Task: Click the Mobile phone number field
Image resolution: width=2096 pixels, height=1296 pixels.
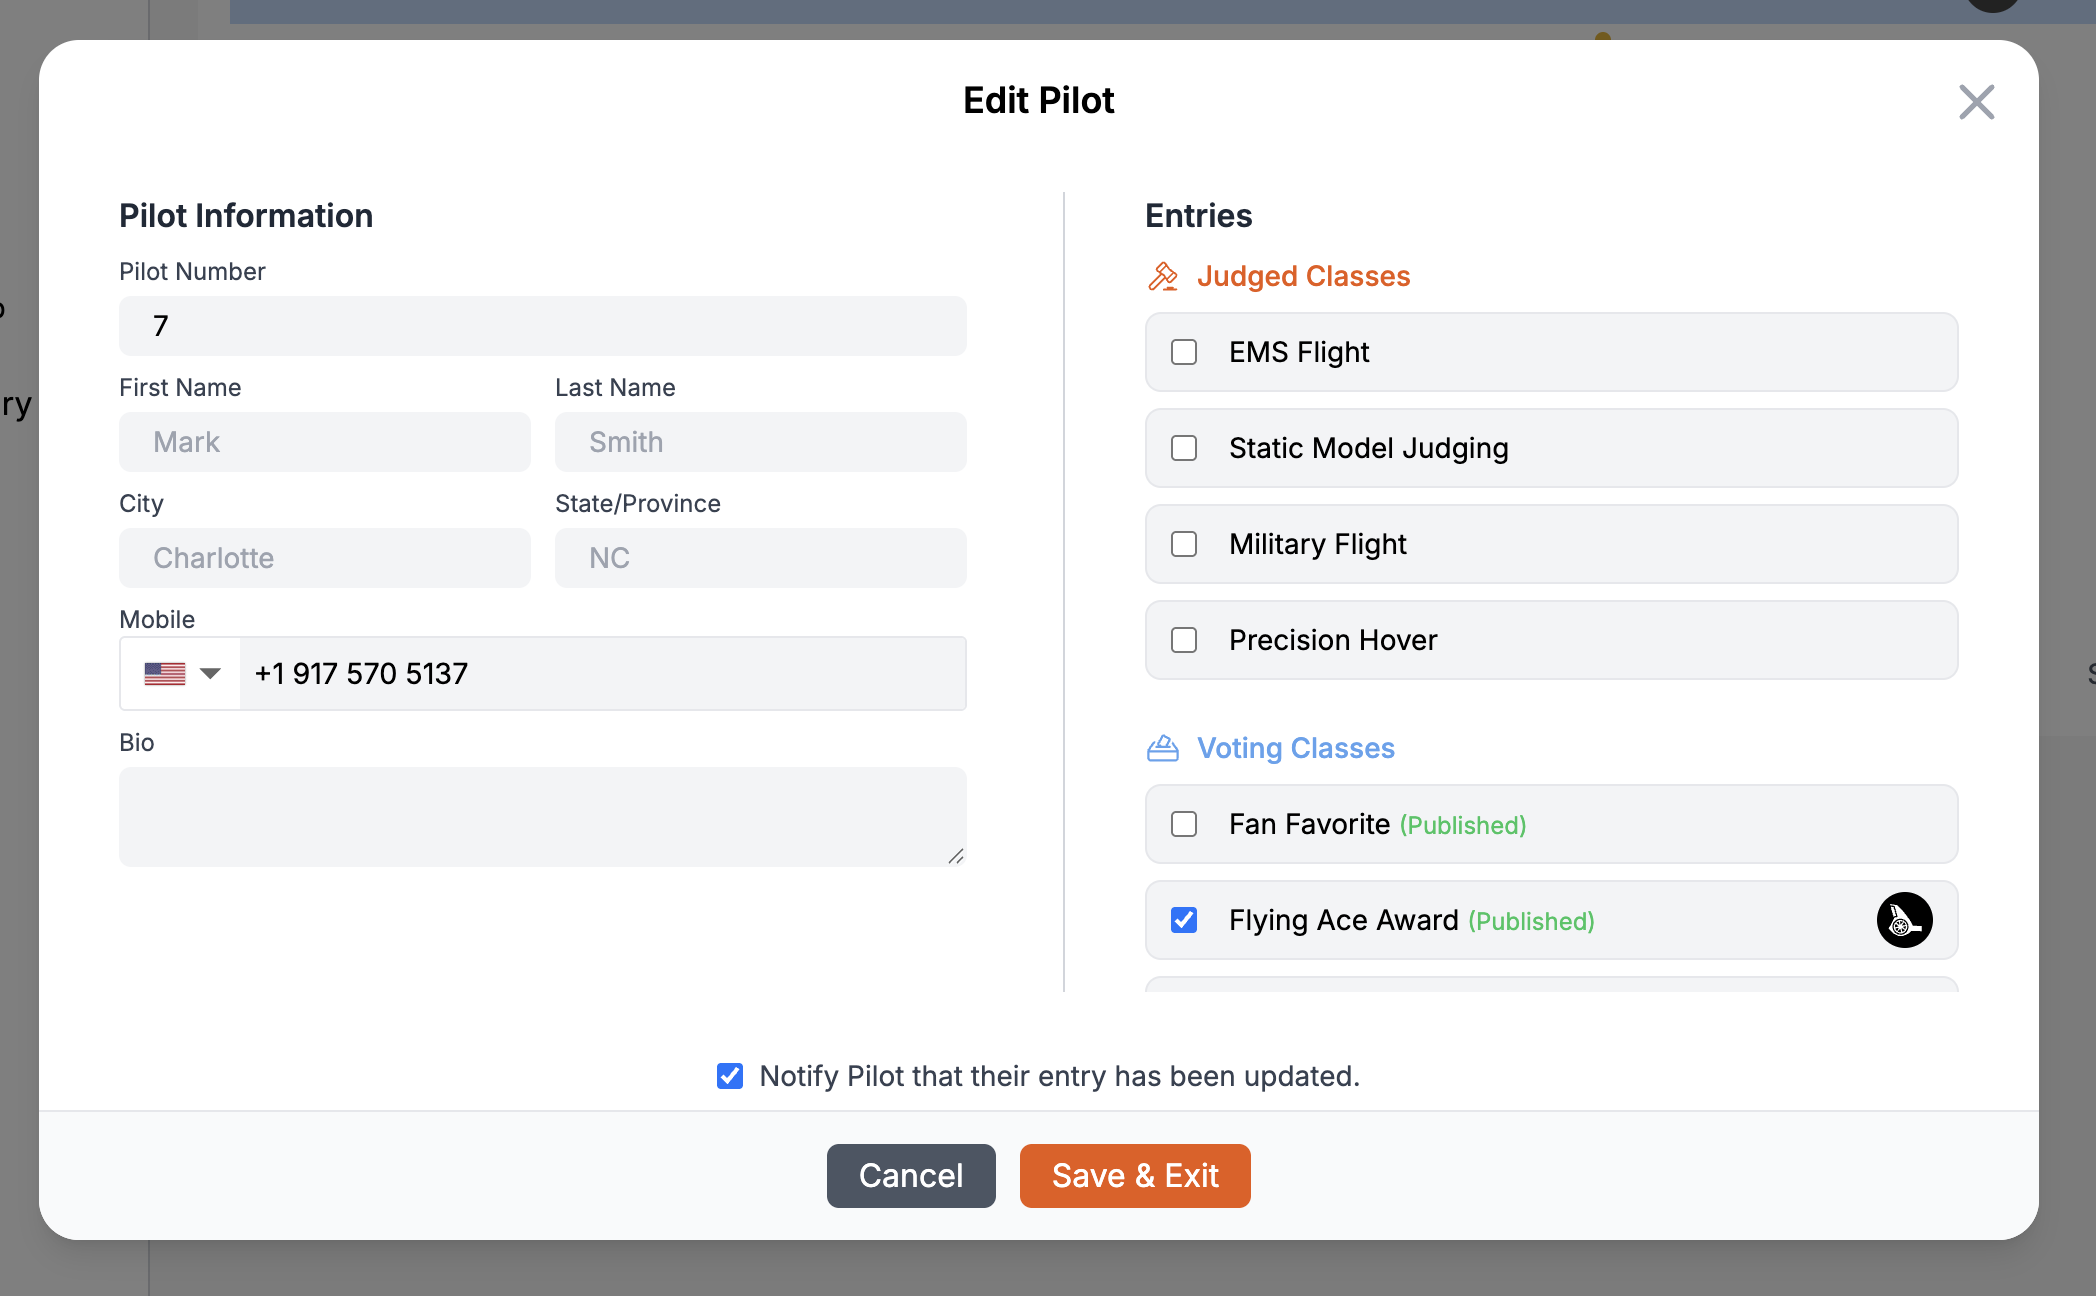Action: (602, 674)
